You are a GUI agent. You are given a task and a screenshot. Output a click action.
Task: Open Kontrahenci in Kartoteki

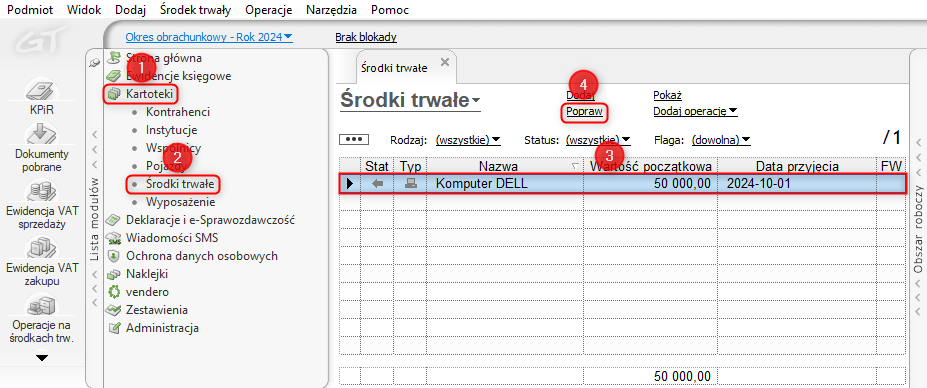[x=177, y=112]
